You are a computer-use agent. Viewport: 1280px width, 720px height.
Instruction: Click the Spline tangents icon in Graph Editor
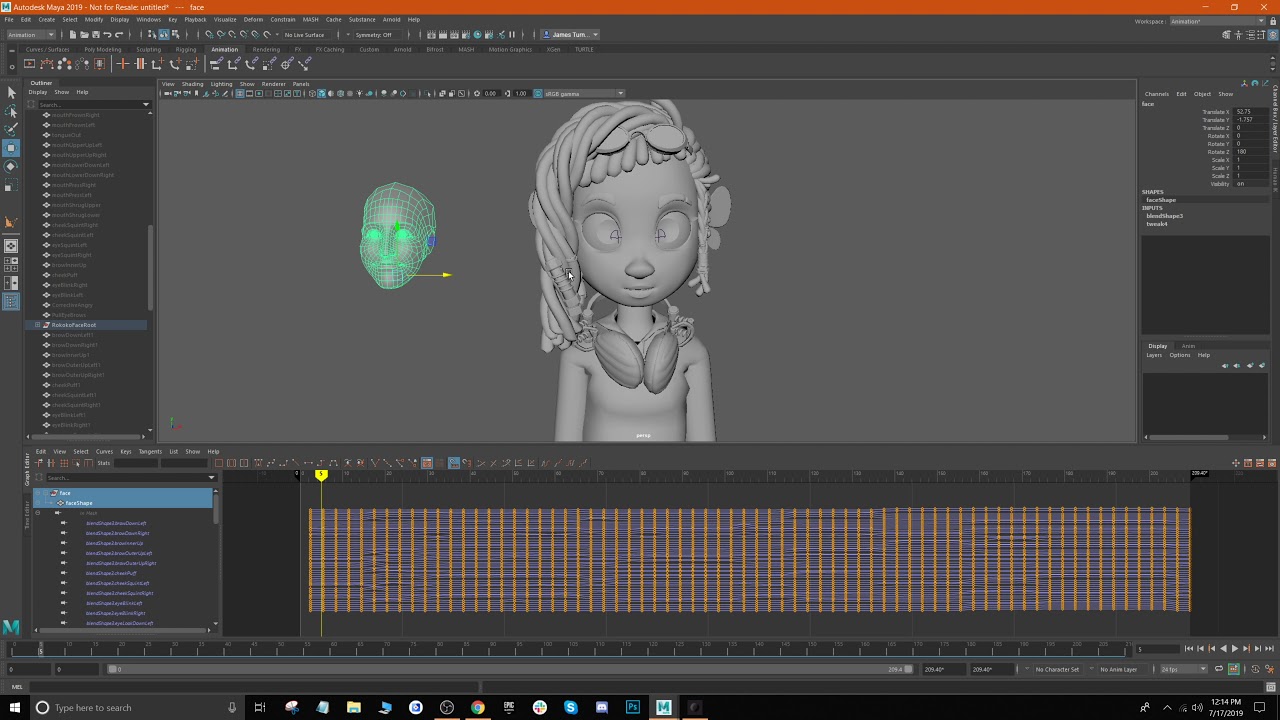click(270, 463)
